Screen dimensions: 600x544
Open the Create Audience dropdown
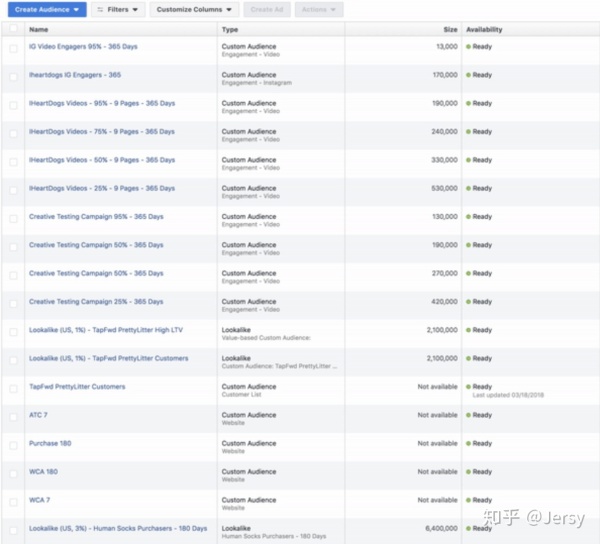click(46, 9)
